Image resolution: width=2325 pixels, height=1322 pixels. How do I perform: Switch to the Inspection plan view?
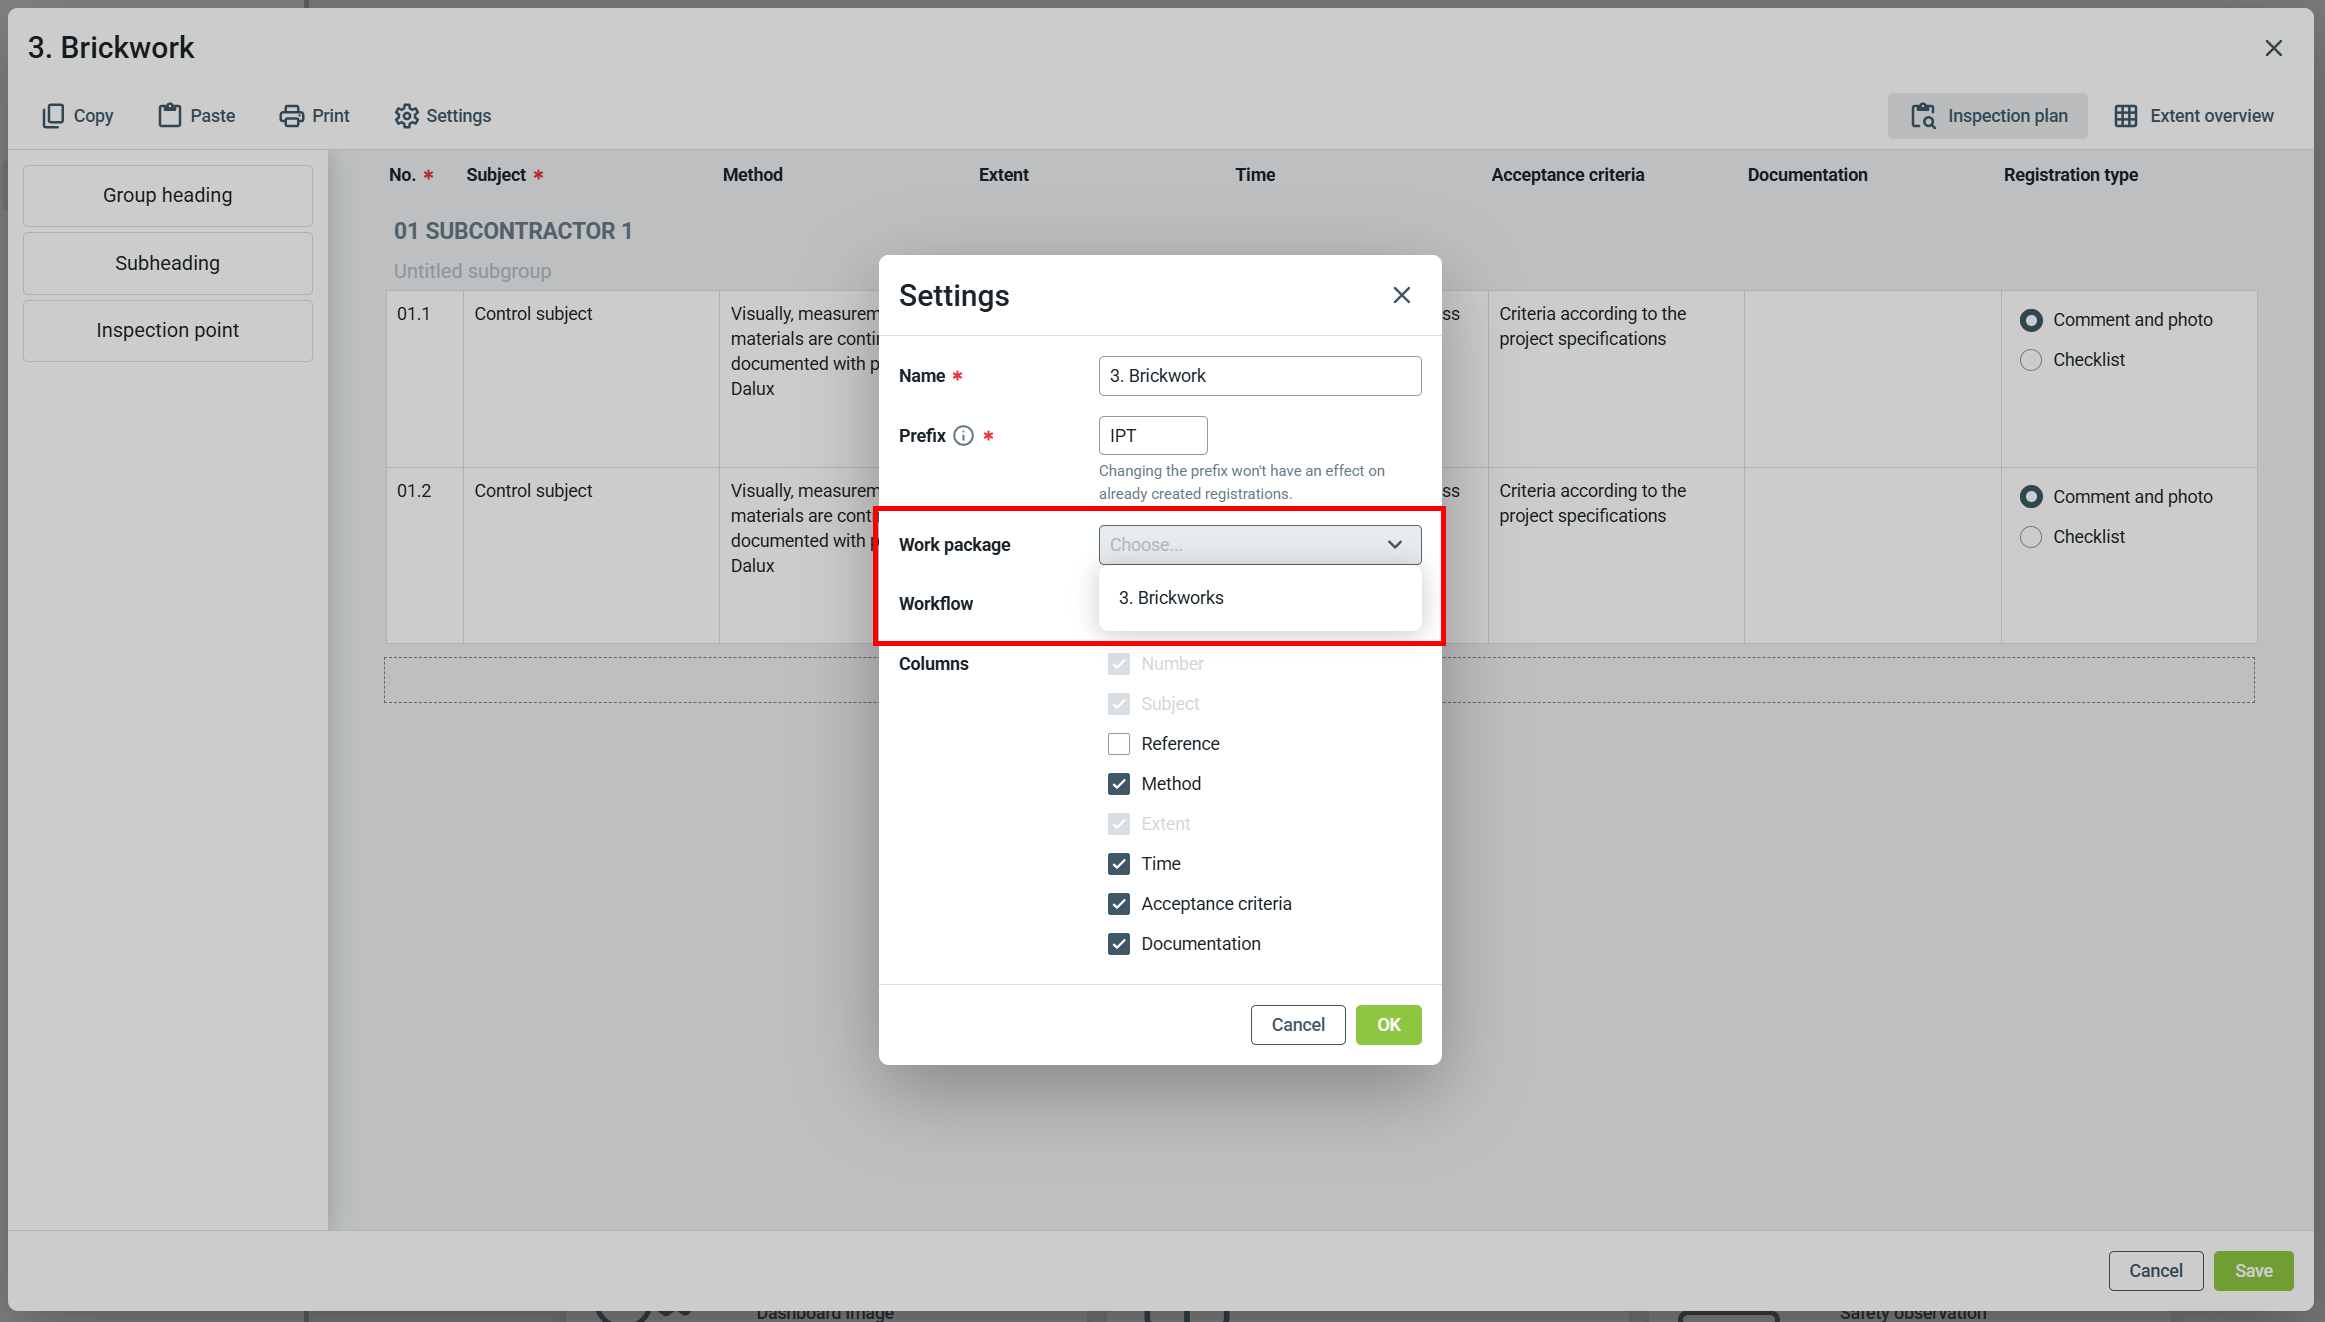(1987, 116)
